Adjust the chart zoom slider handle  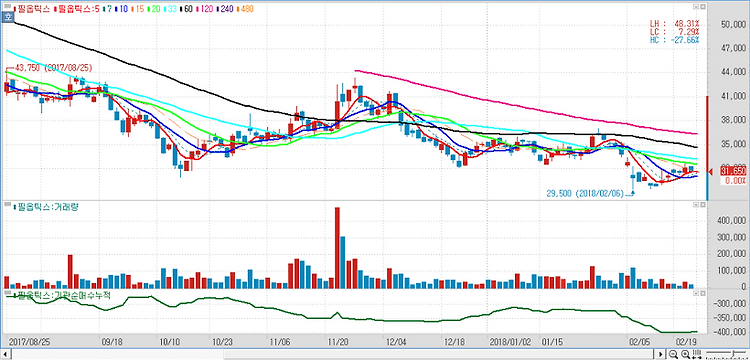point(733,353)
